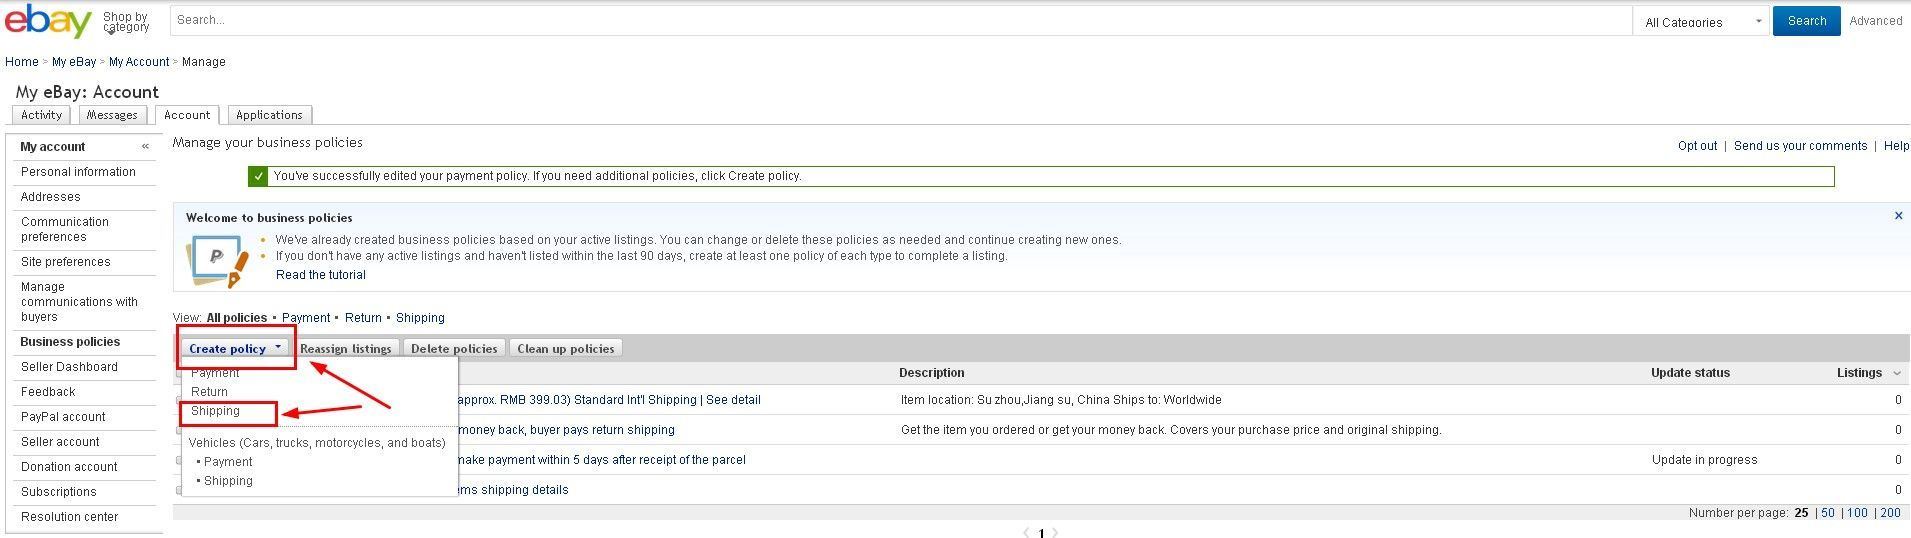Show 100 items per page

1857,513
